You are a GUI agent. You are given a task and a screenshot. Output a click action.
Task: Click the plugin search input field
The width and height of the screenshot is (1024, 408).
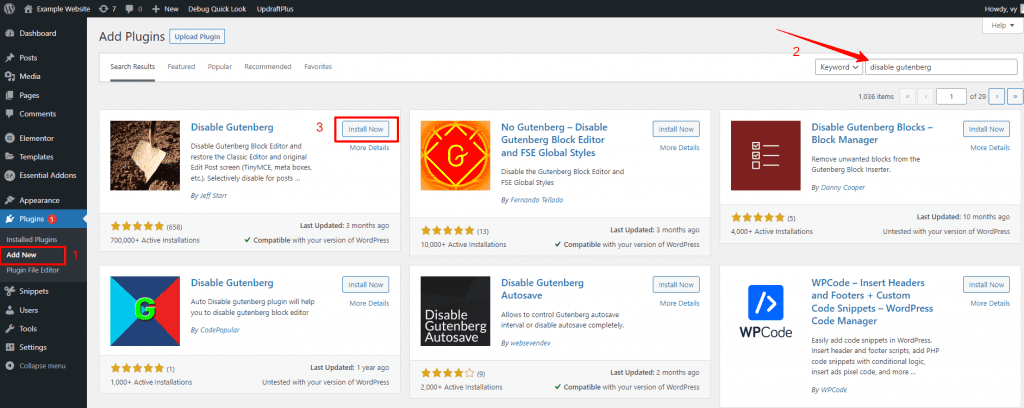point(940,67)
